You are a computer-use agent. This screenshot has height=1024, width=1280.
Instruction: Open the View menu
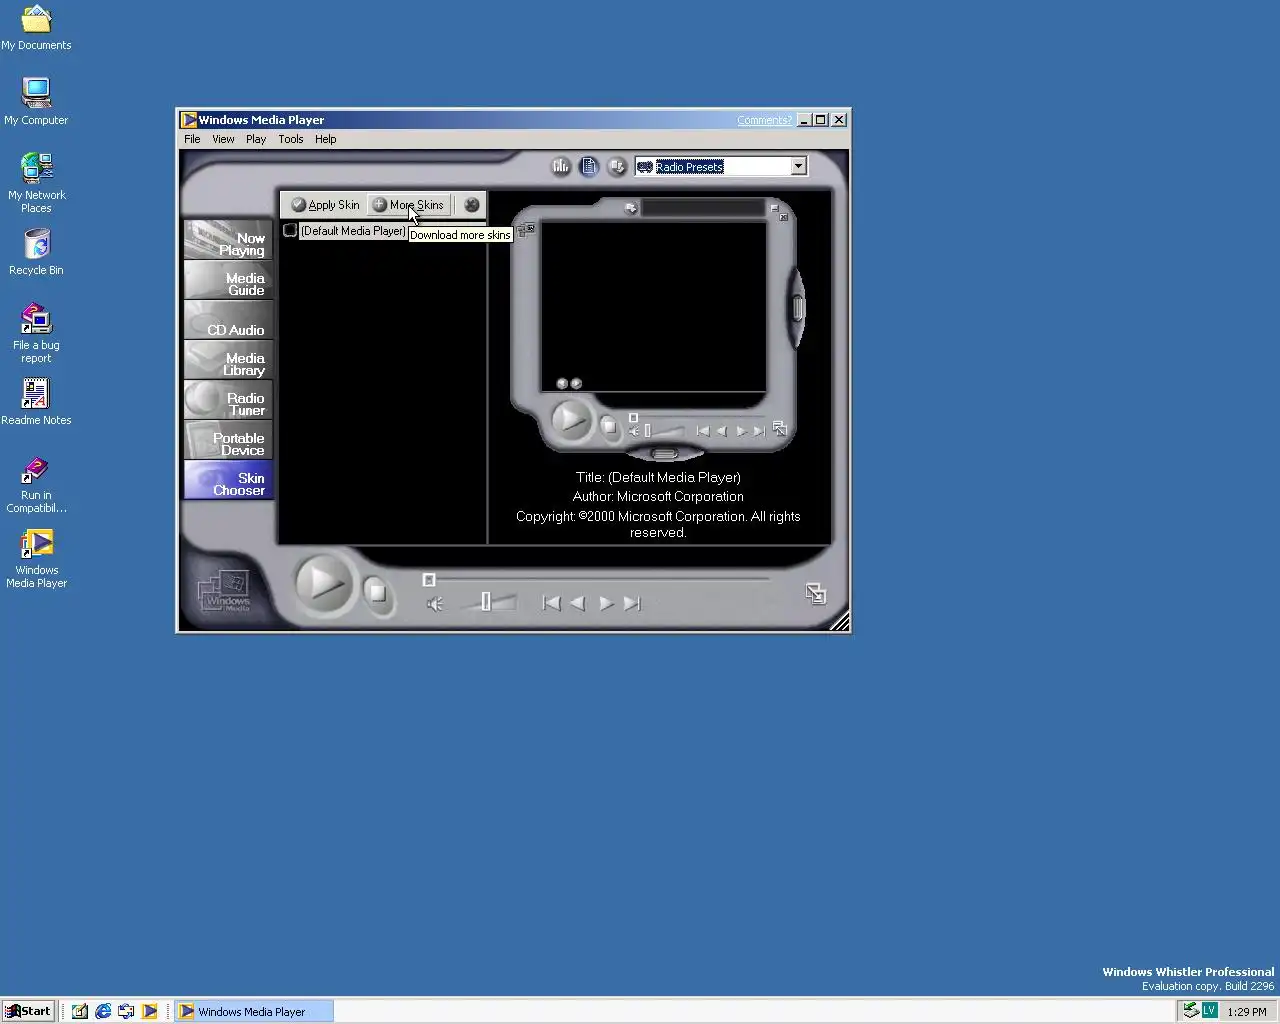click(x=223, y=139)
